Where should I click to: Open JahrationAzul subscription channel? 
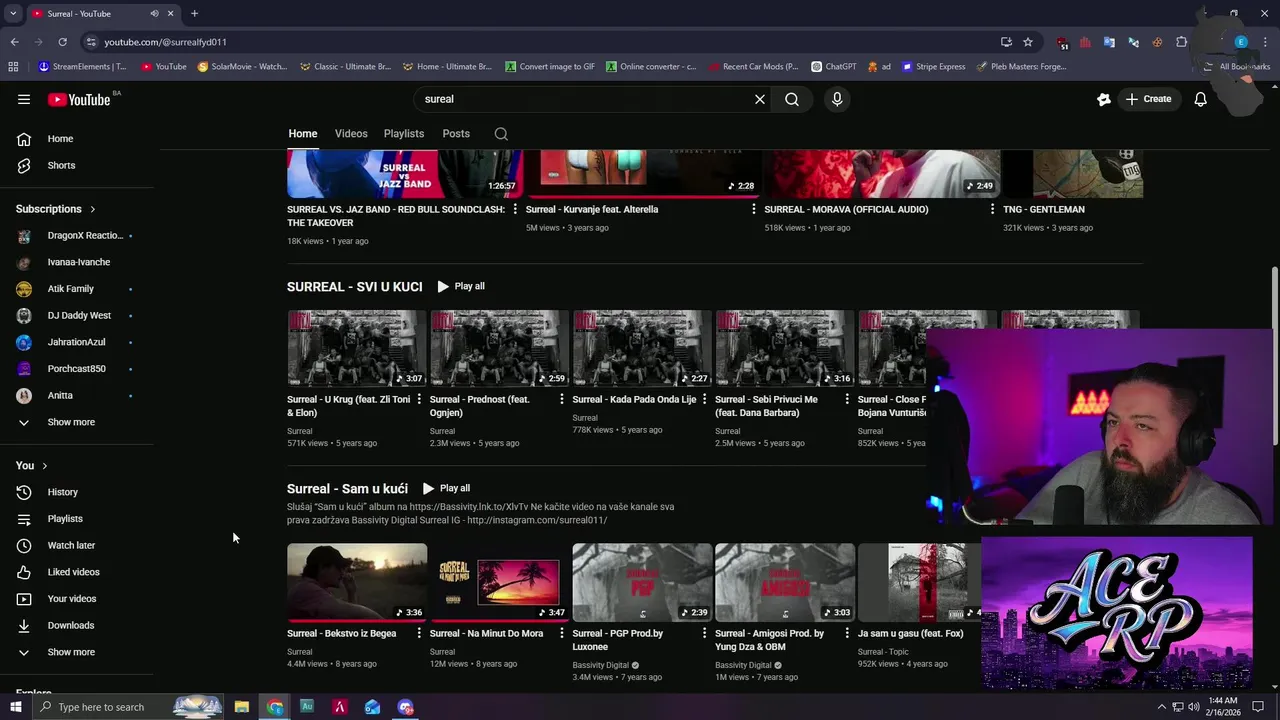(77, 342)
